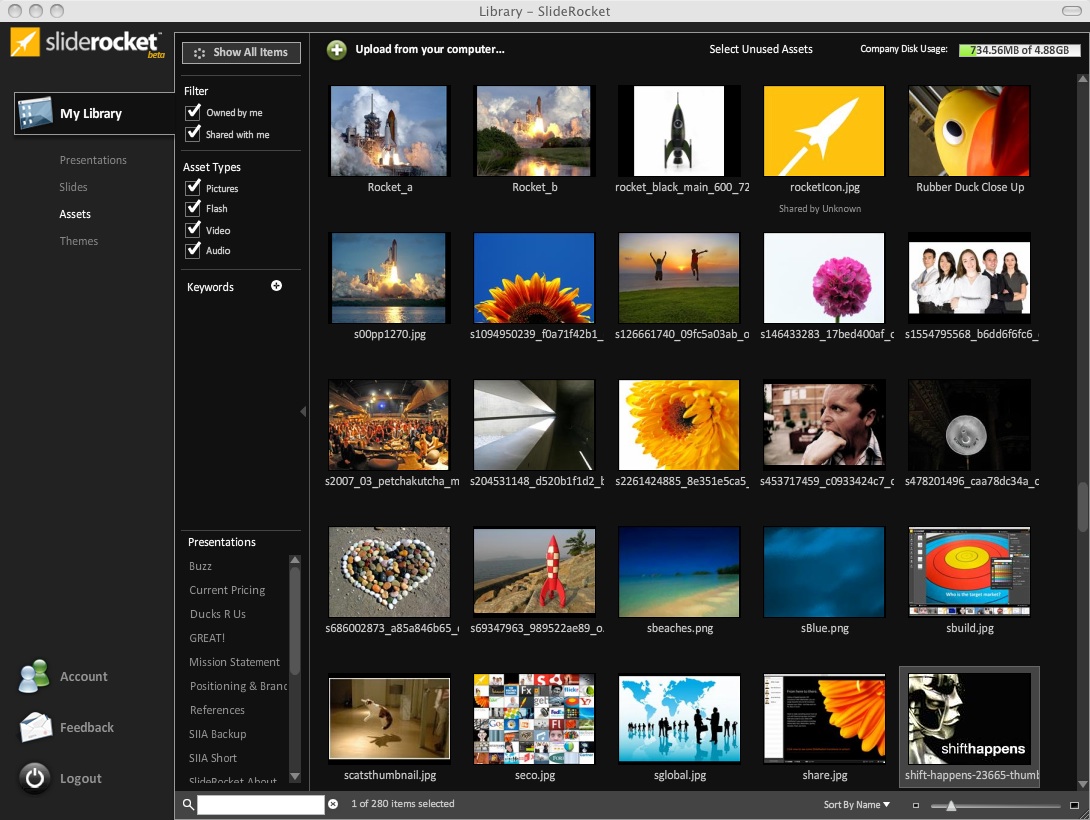Click the small thumbnail size icon
This screenshot has width=1090, height=820.
coord(916,805)
